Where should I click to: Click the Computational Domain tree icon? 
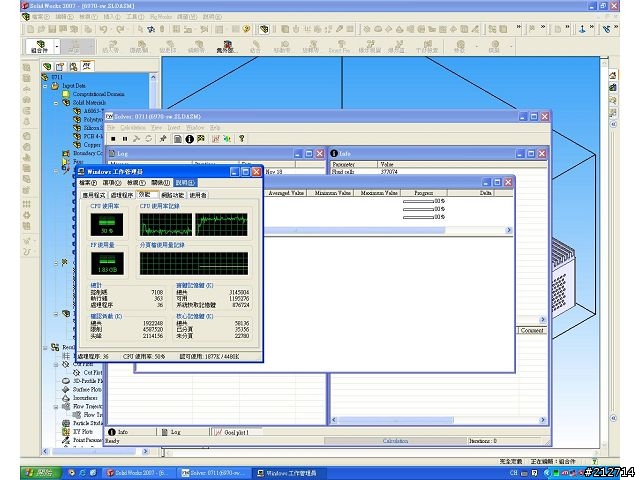tap(66, 93)
